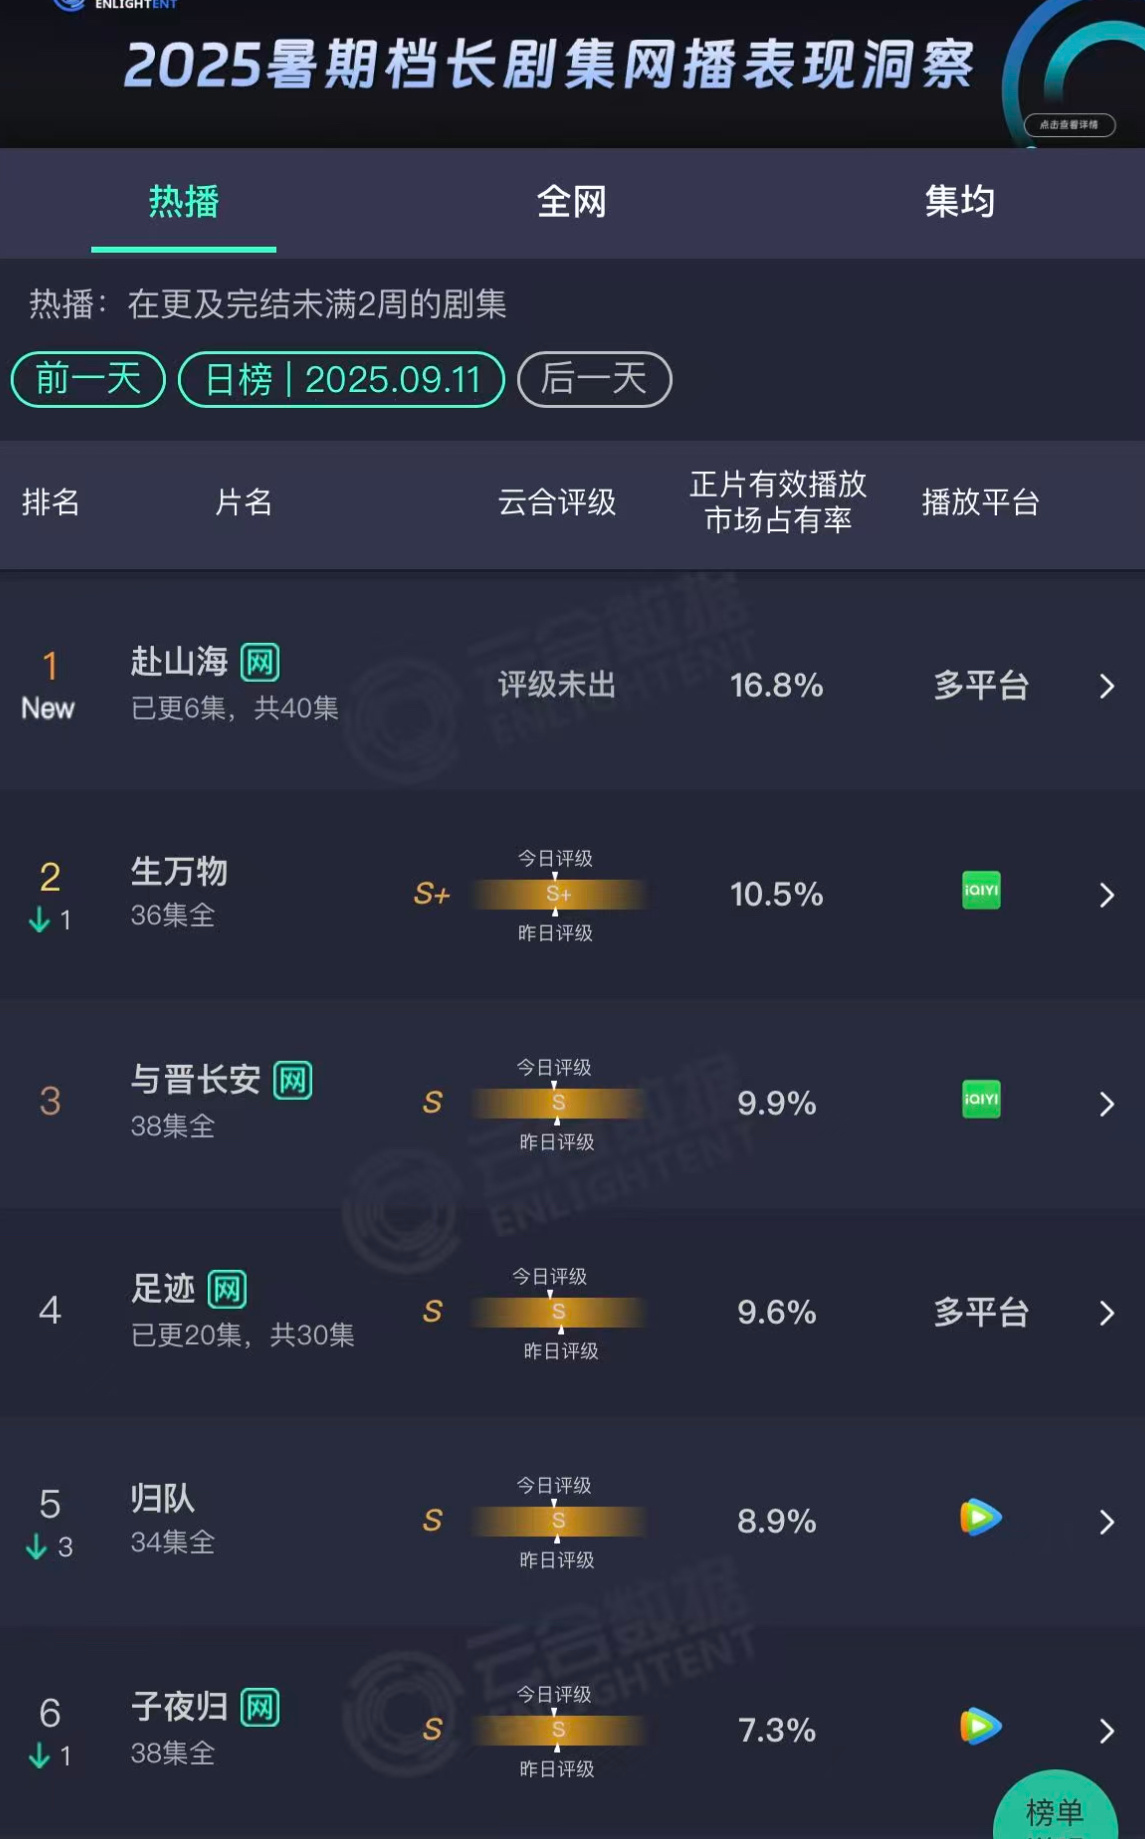Tap the 网 badge next to 赴山海
Screen dimensions: 1145x1839
(260, 661)
